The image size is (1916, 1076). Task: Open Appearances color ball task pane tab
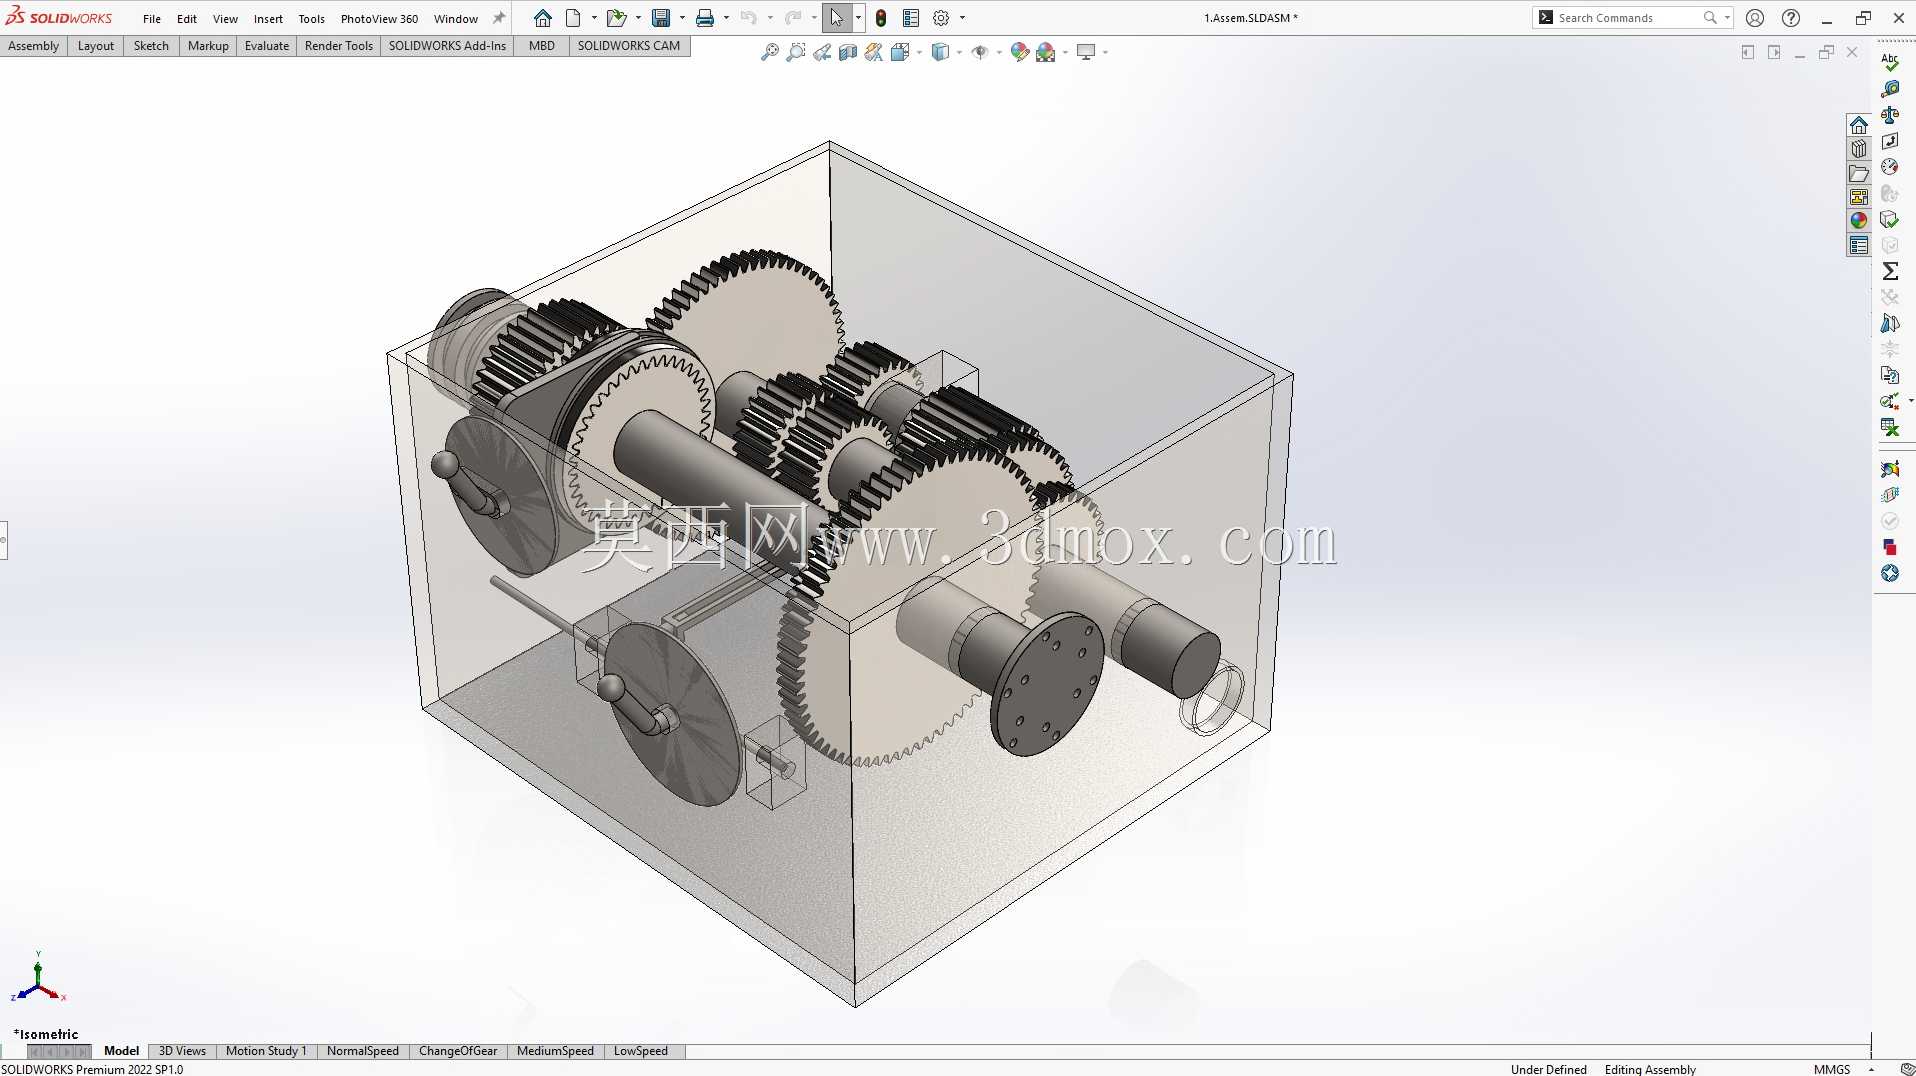[1859, 221]
